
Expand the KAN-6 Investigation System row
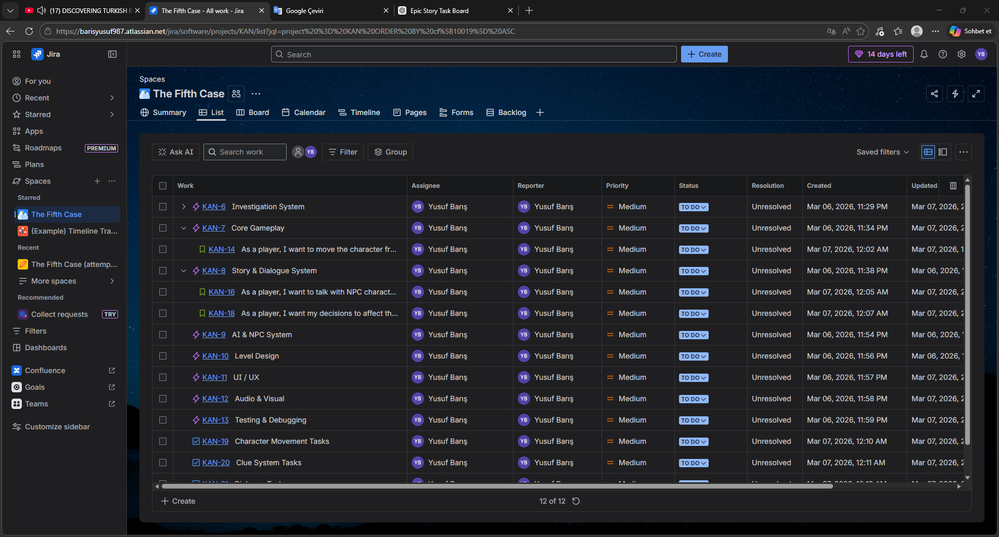[x=184, y=207]
